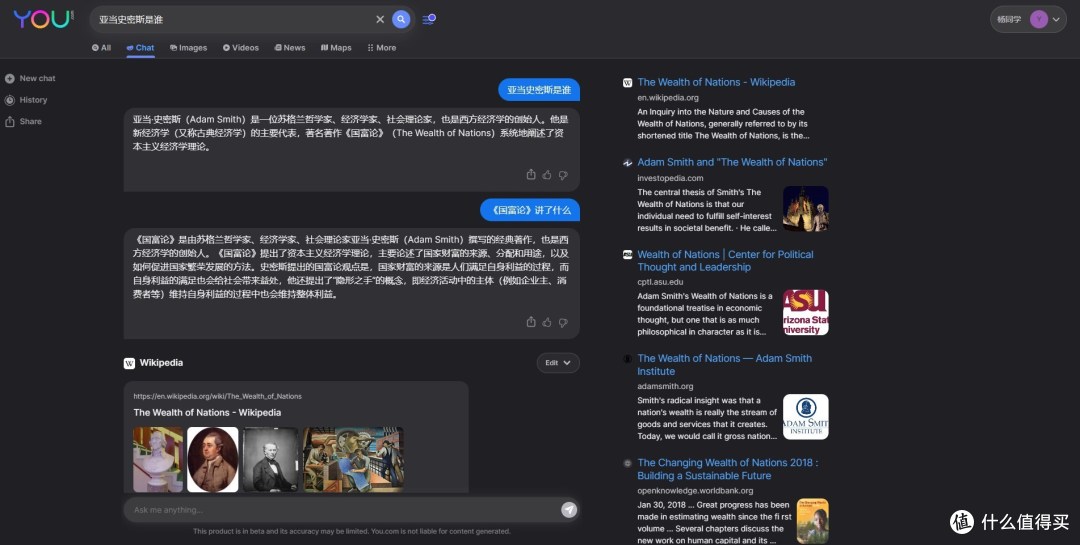Share the 《国富论》 answer
This screenshot has width=1080, height=545.
[x=531, y=322]
